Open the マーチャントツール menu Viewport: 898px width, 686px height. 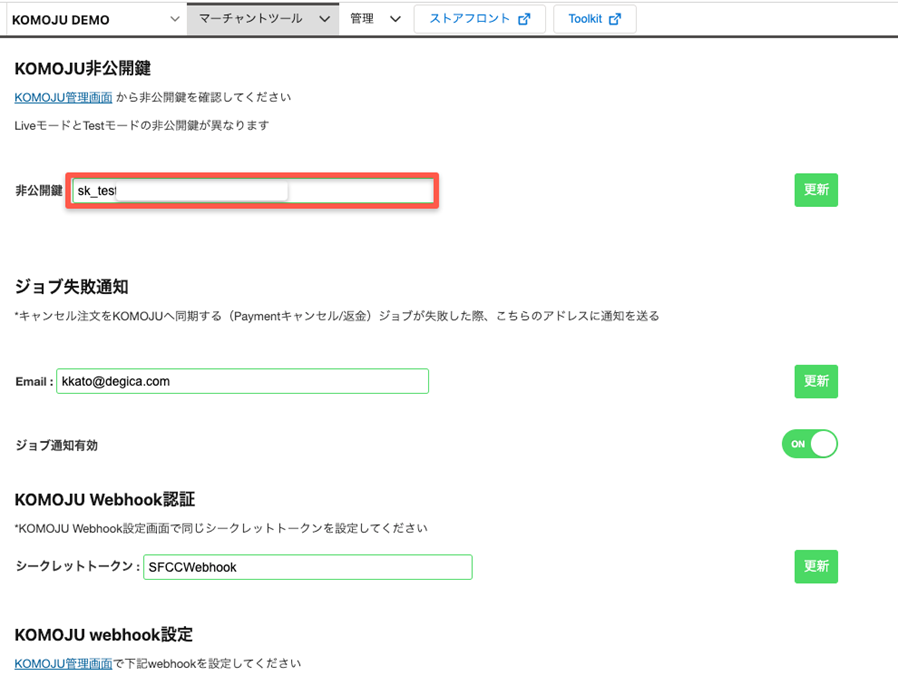(x=263, y=19)
